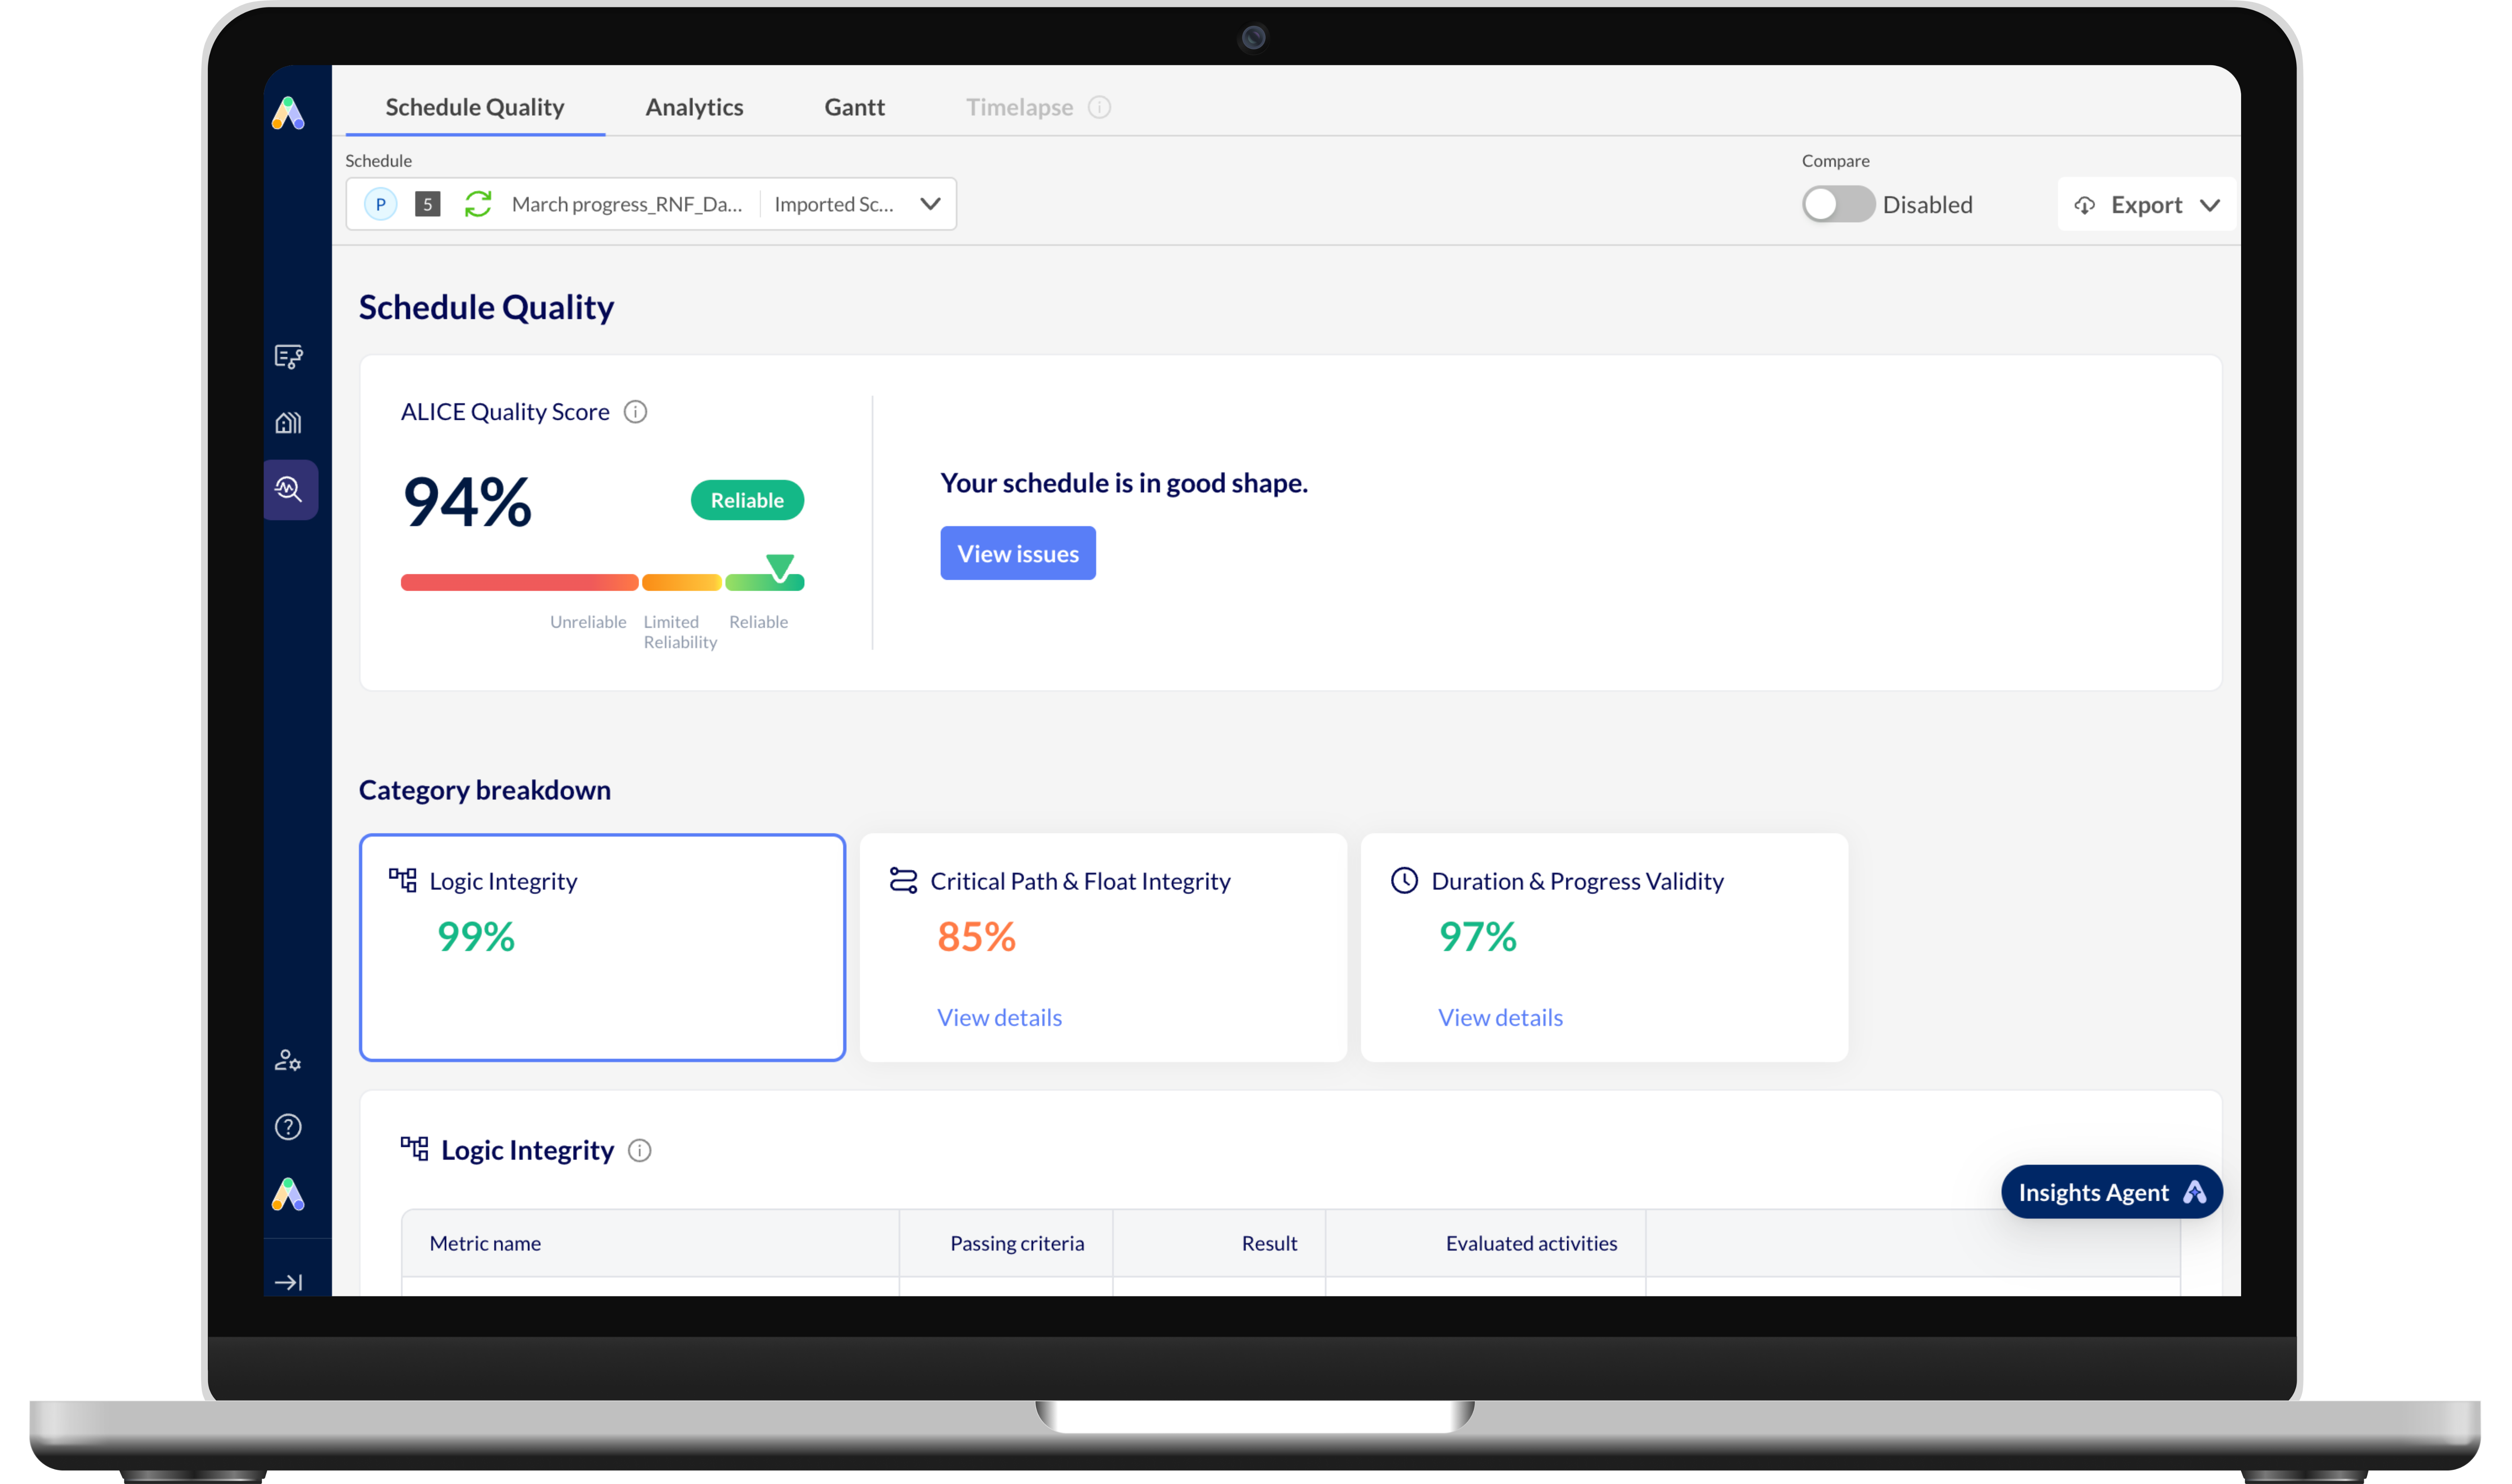The image size is (2512, 1484).
Task: Click the schedule name "March progress_RNF_Da..."
Action: 627,204
